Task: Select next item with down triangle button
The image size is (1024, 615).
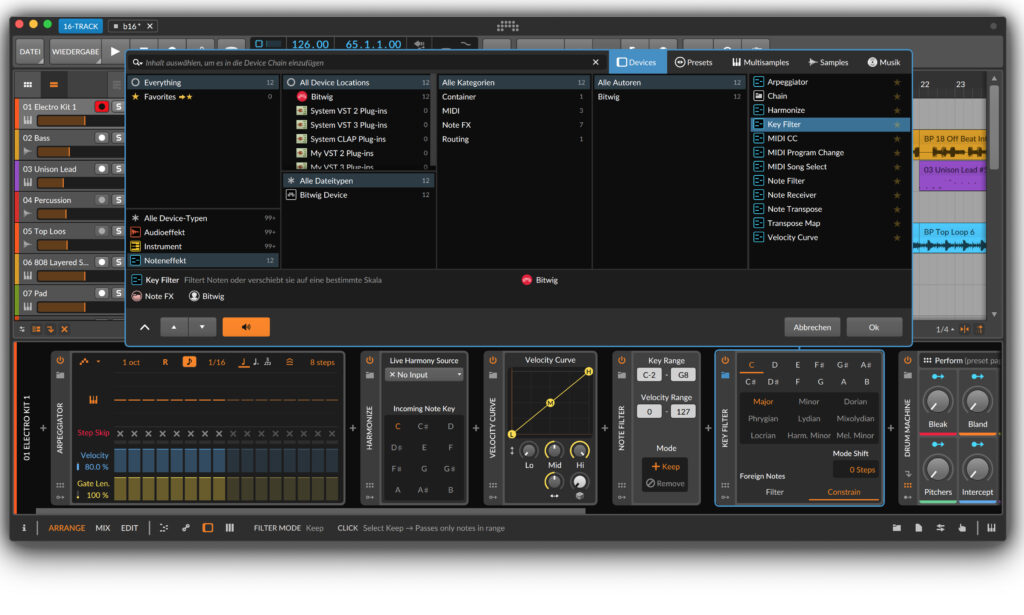Action: pos(202,327)
